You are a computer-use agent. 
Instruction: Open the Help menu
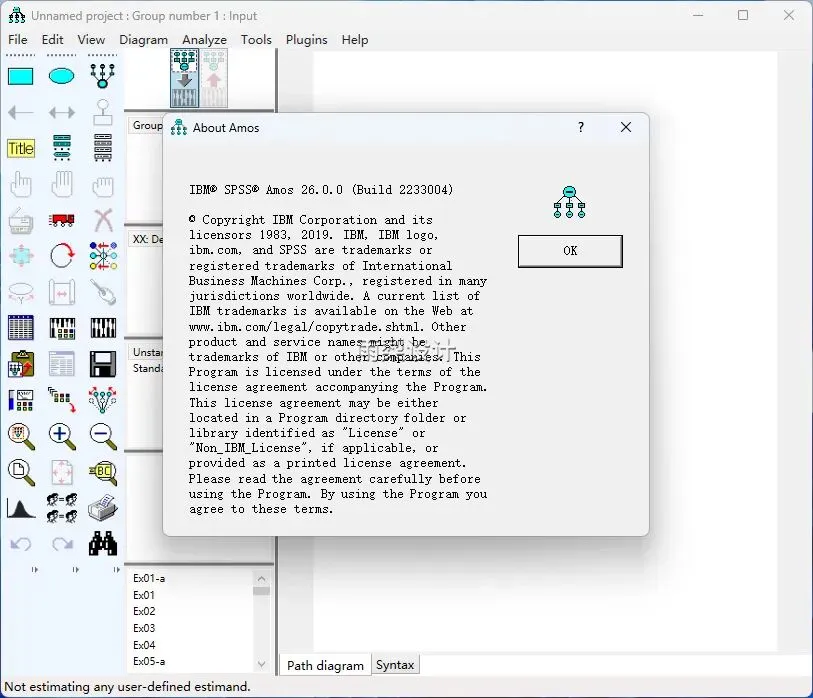click(x=355, y=40)
